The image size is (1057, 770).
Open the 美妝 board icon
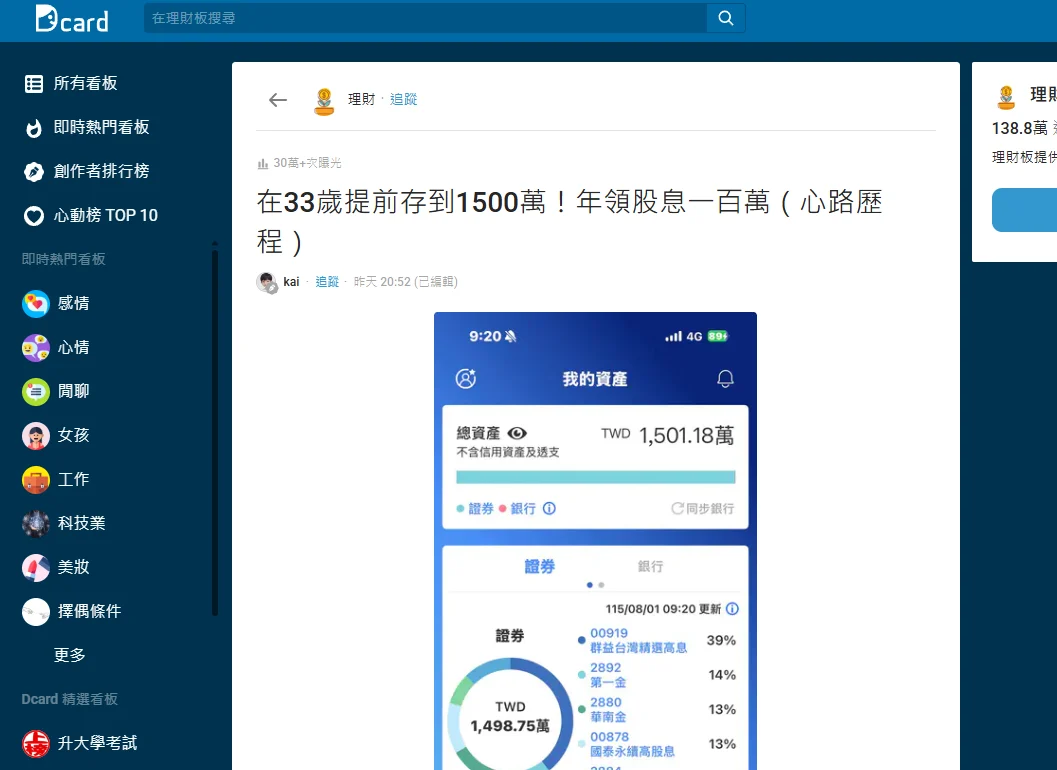coord(36,567)
